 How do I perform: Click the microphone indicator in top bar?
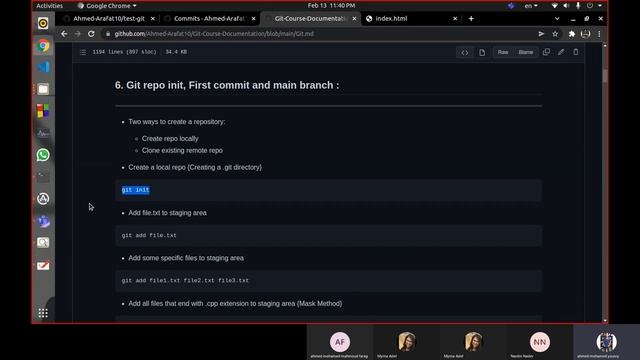pos(578,6)
